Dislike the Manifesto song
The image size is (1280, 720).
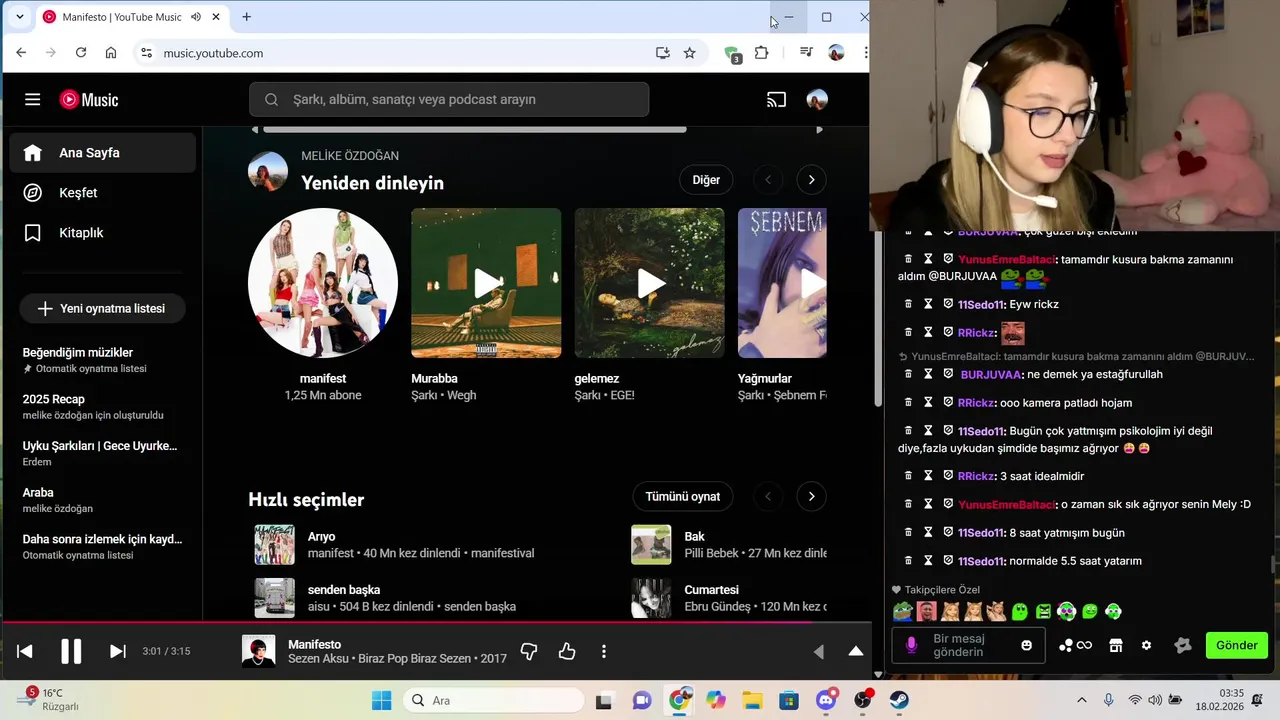coord(529,651)
